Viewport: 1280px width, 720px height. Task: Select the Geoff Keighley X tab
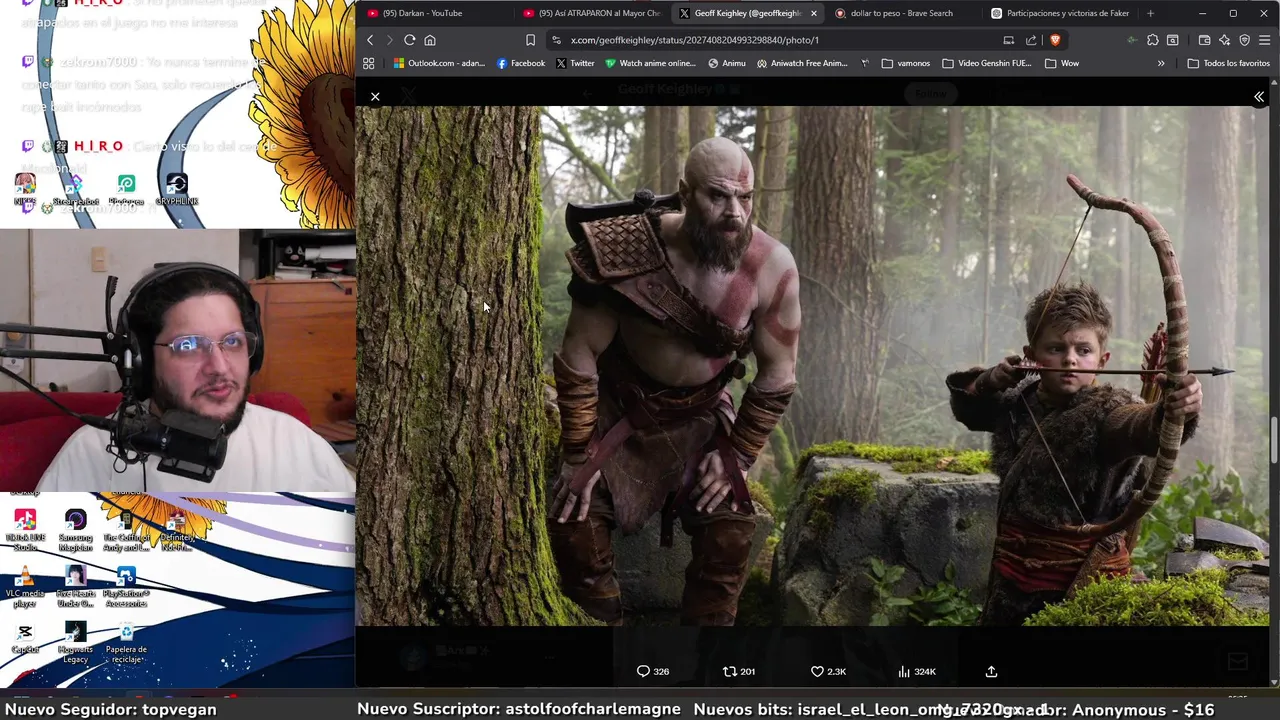coord(740,13)
